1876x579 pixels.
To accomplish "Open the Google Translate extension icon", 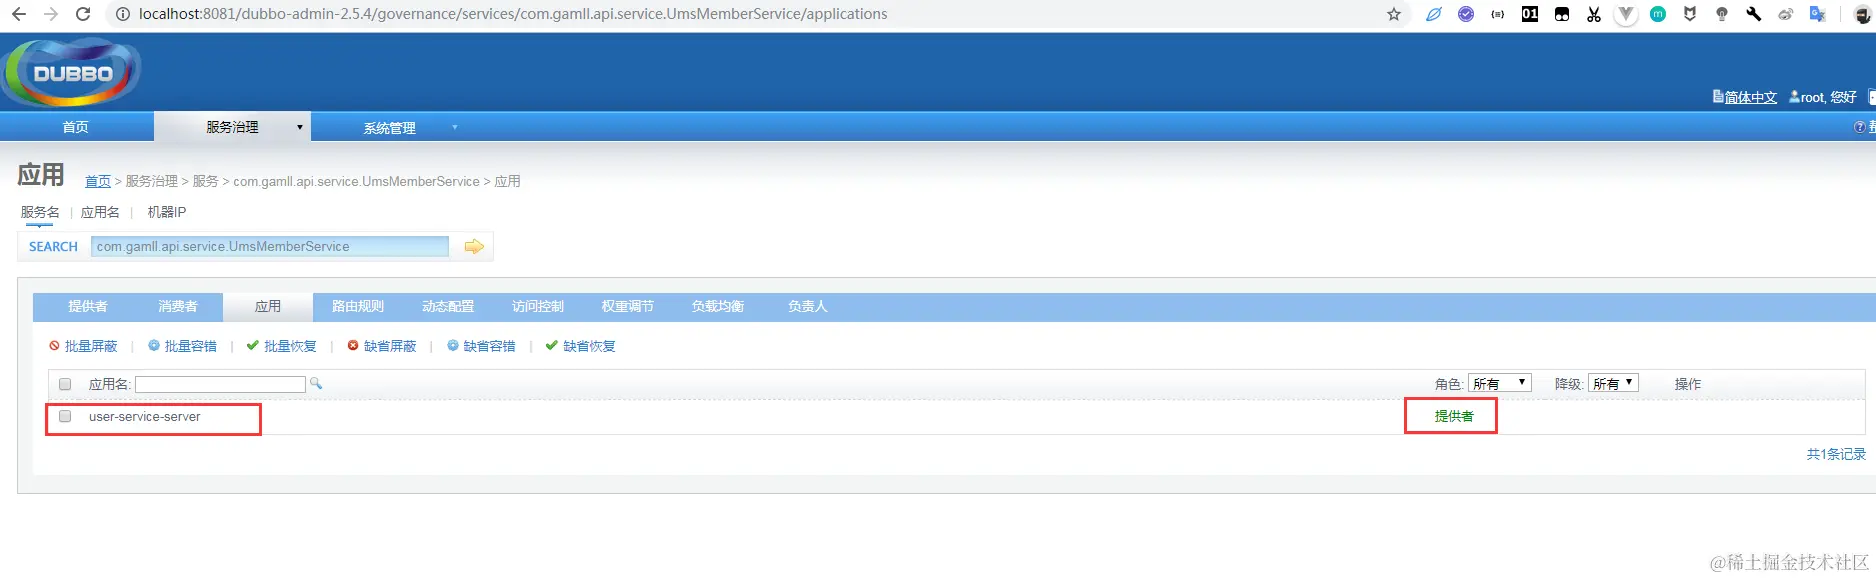I will click(1817, 14).
